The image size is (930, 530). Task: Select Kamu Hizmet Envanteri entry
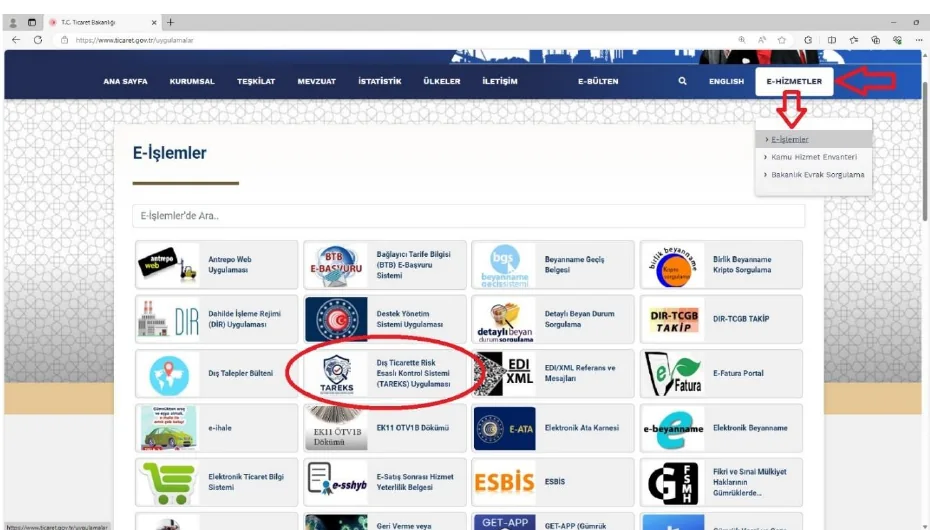pyautogui.click(x=814, y=157)
